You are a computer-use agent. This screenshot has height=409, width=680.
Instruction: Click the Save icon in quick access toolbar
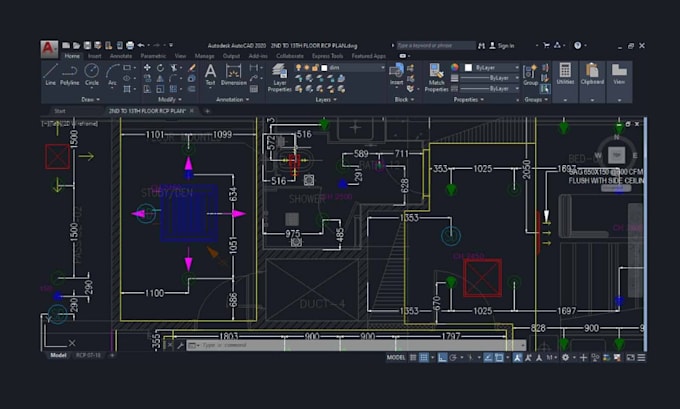click(x=87, y=45)
